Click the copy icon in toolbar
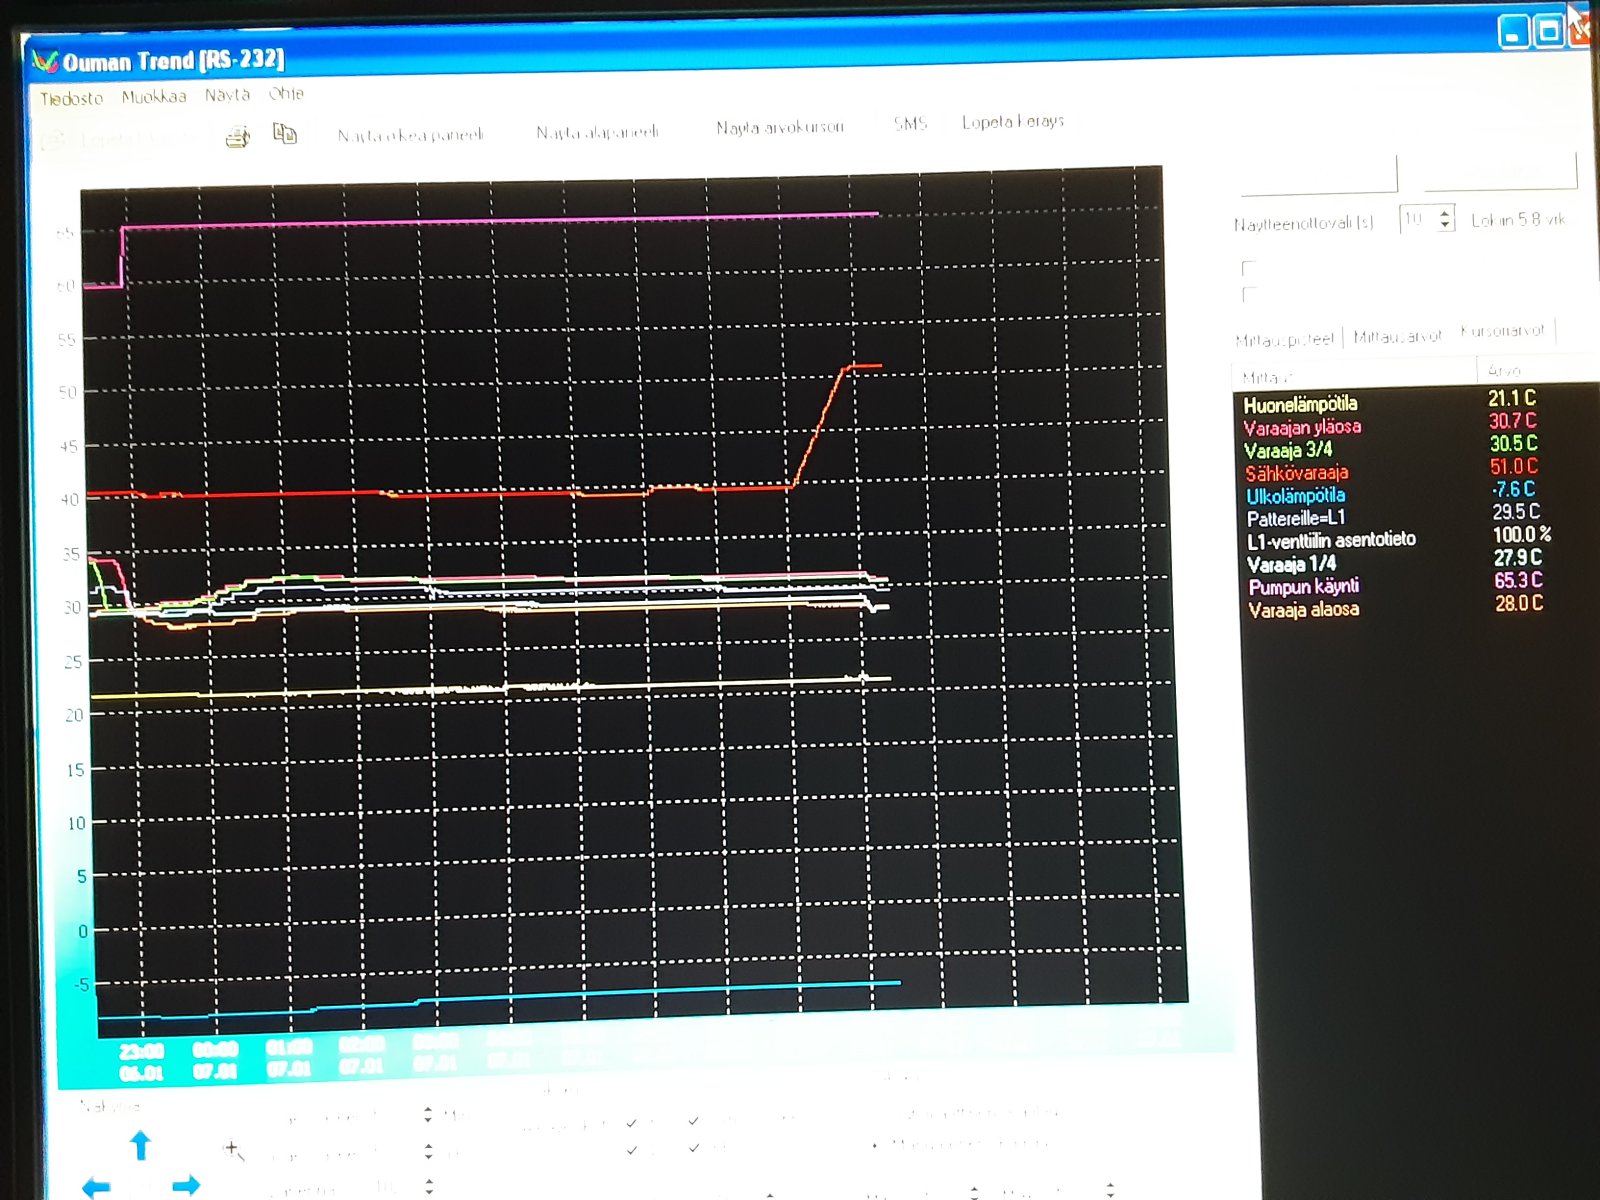This screenshot has height=1200, width=1600. pos(285,134)
